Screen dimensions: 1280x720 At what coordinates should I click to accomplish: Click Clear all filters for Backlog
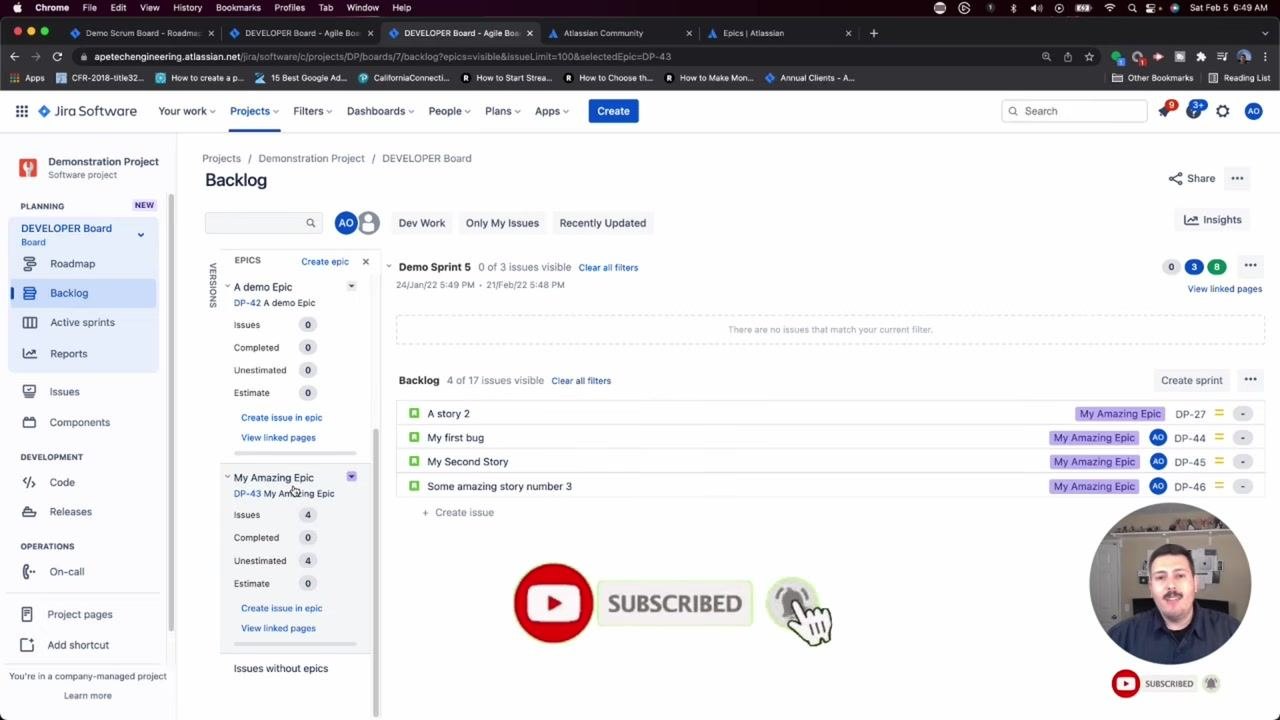coord(581,380)
